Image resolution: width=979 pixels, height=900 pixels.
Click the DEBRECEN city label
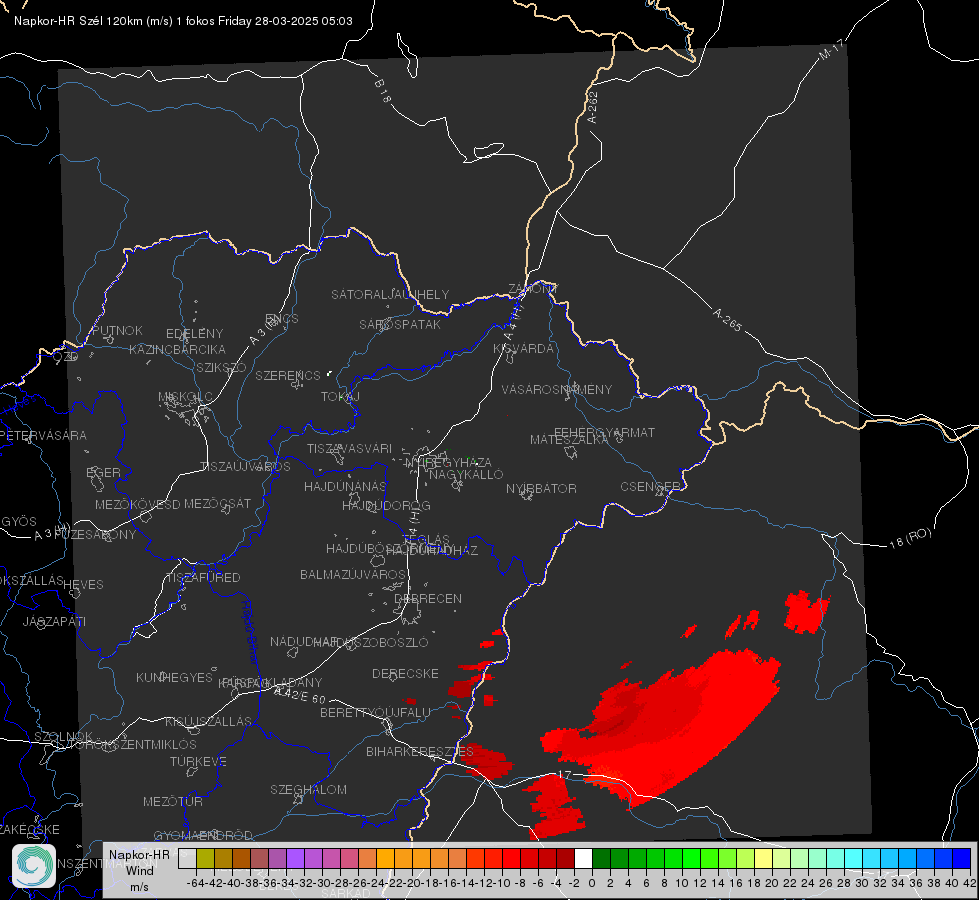coord(428,598)
